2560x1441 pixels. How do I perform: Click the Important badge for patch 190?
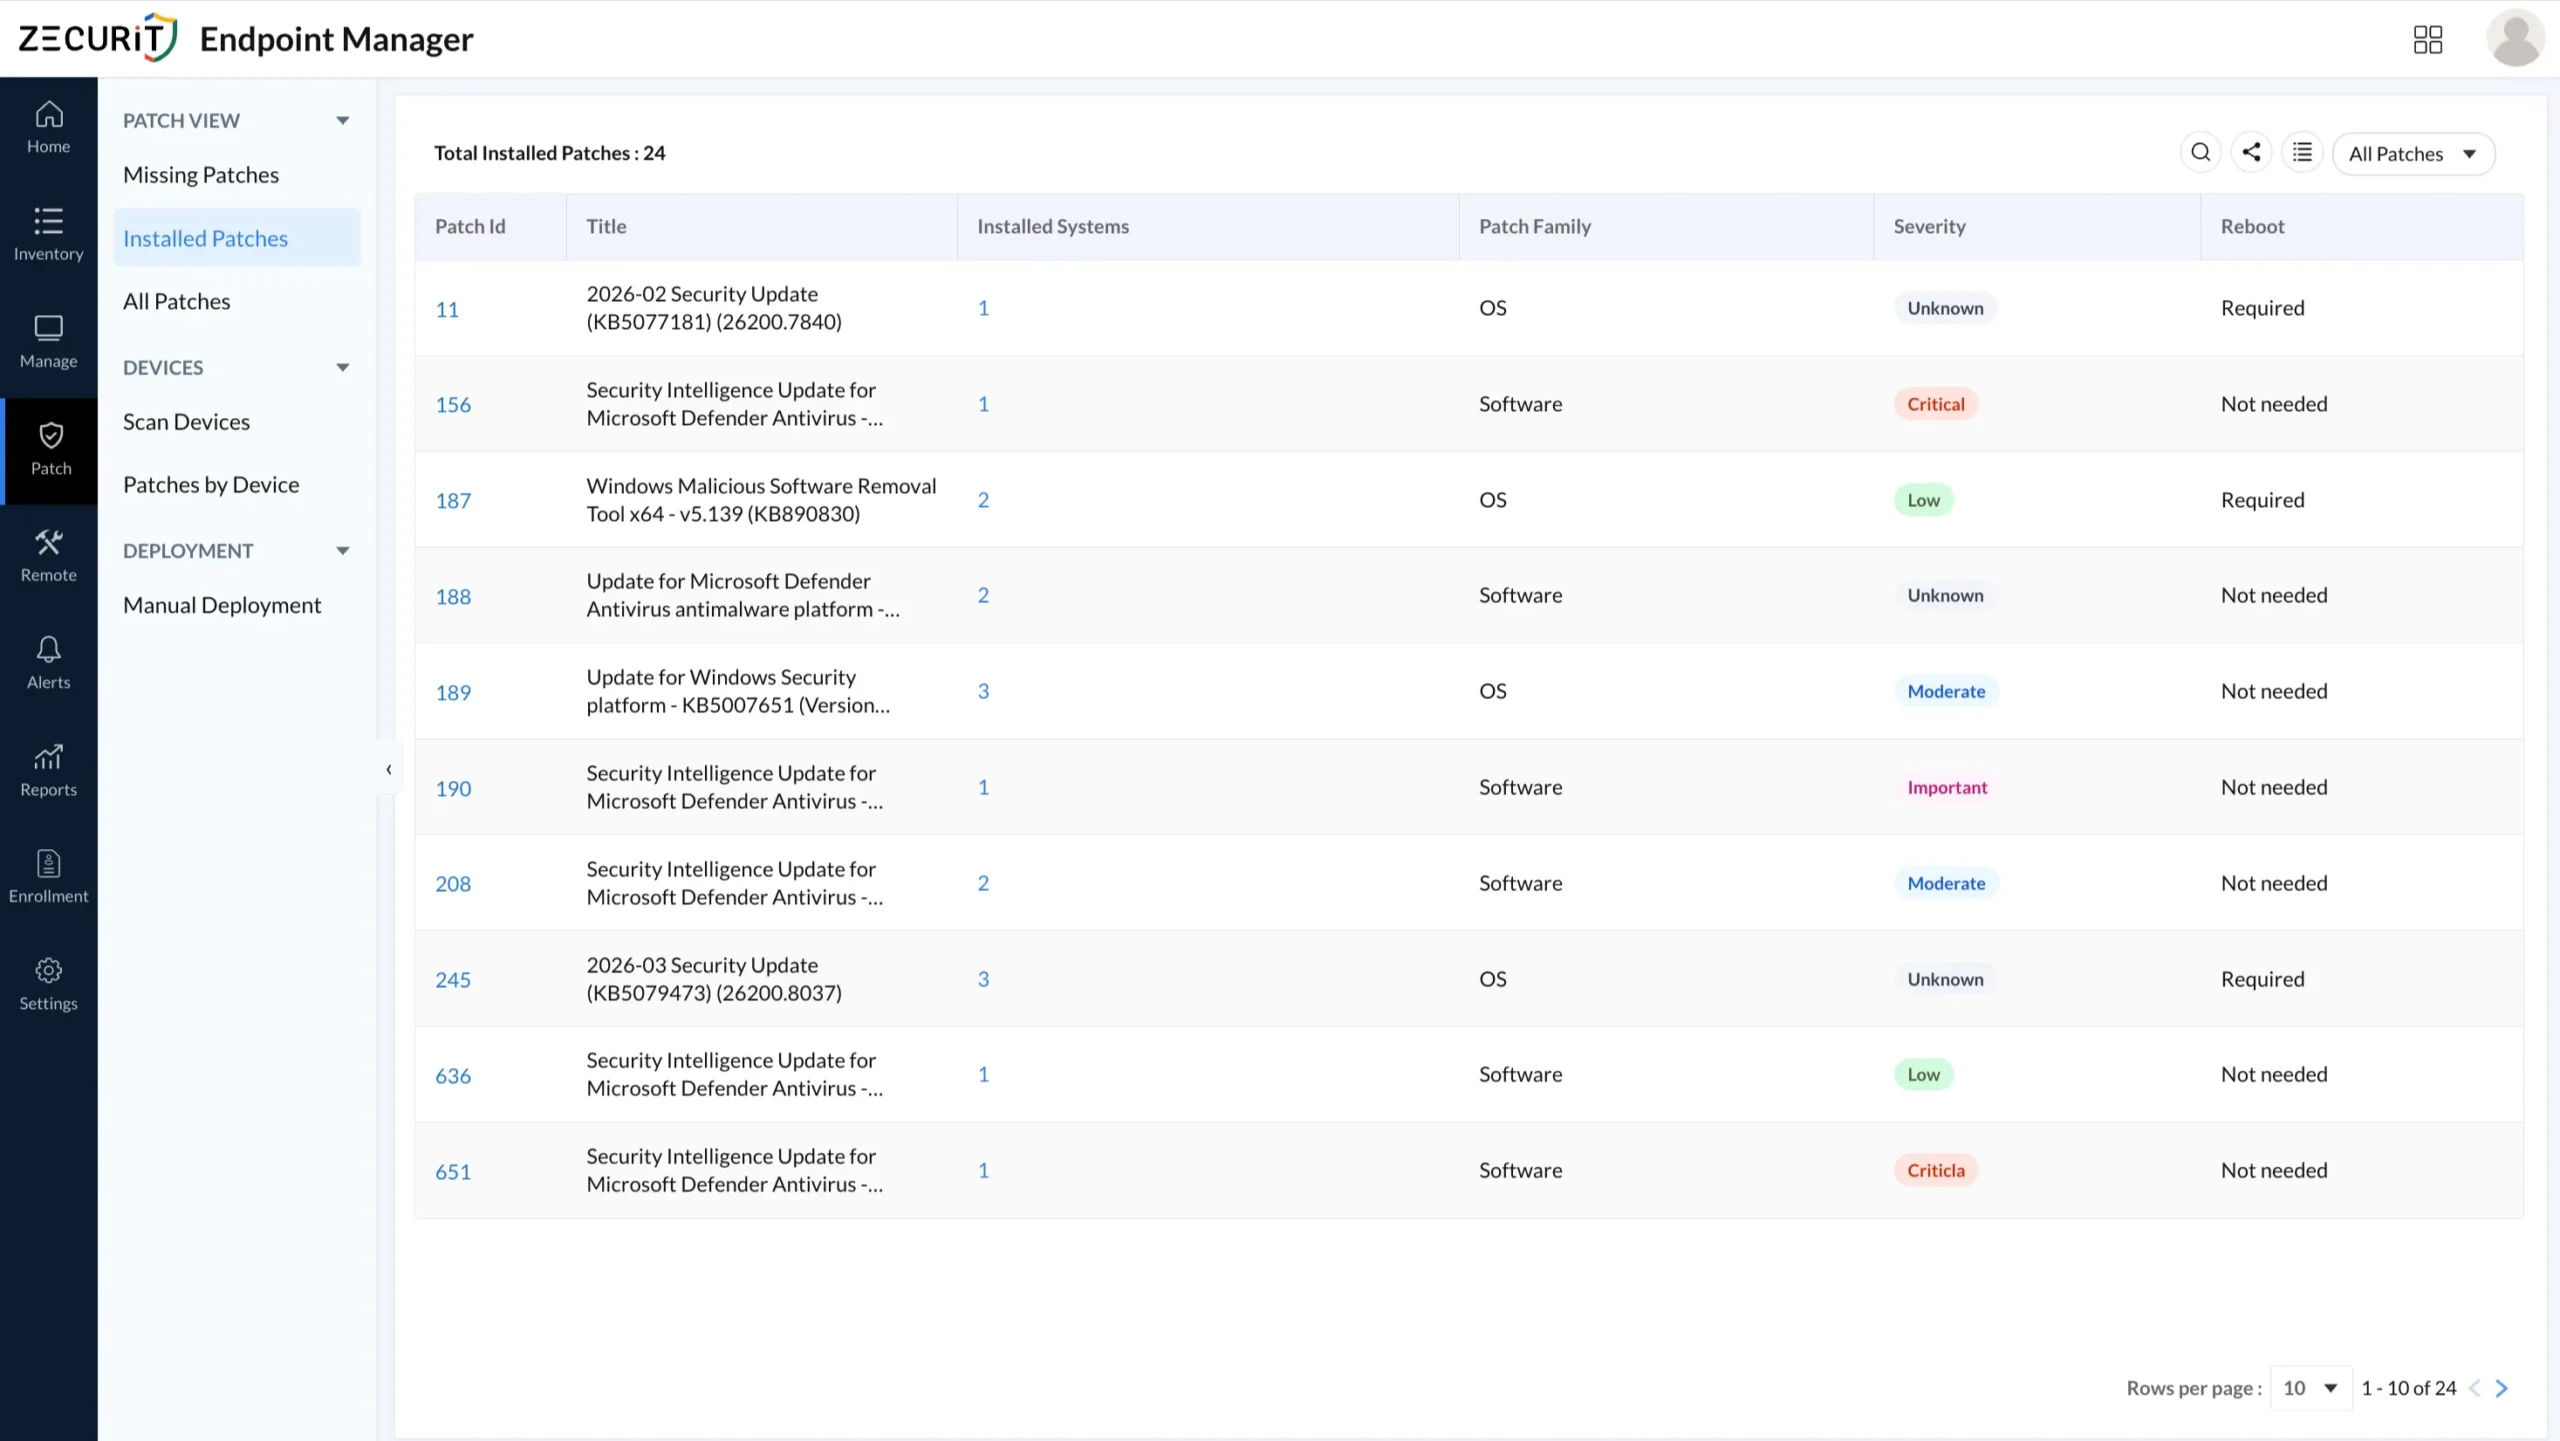click(x=1947, y=787)
